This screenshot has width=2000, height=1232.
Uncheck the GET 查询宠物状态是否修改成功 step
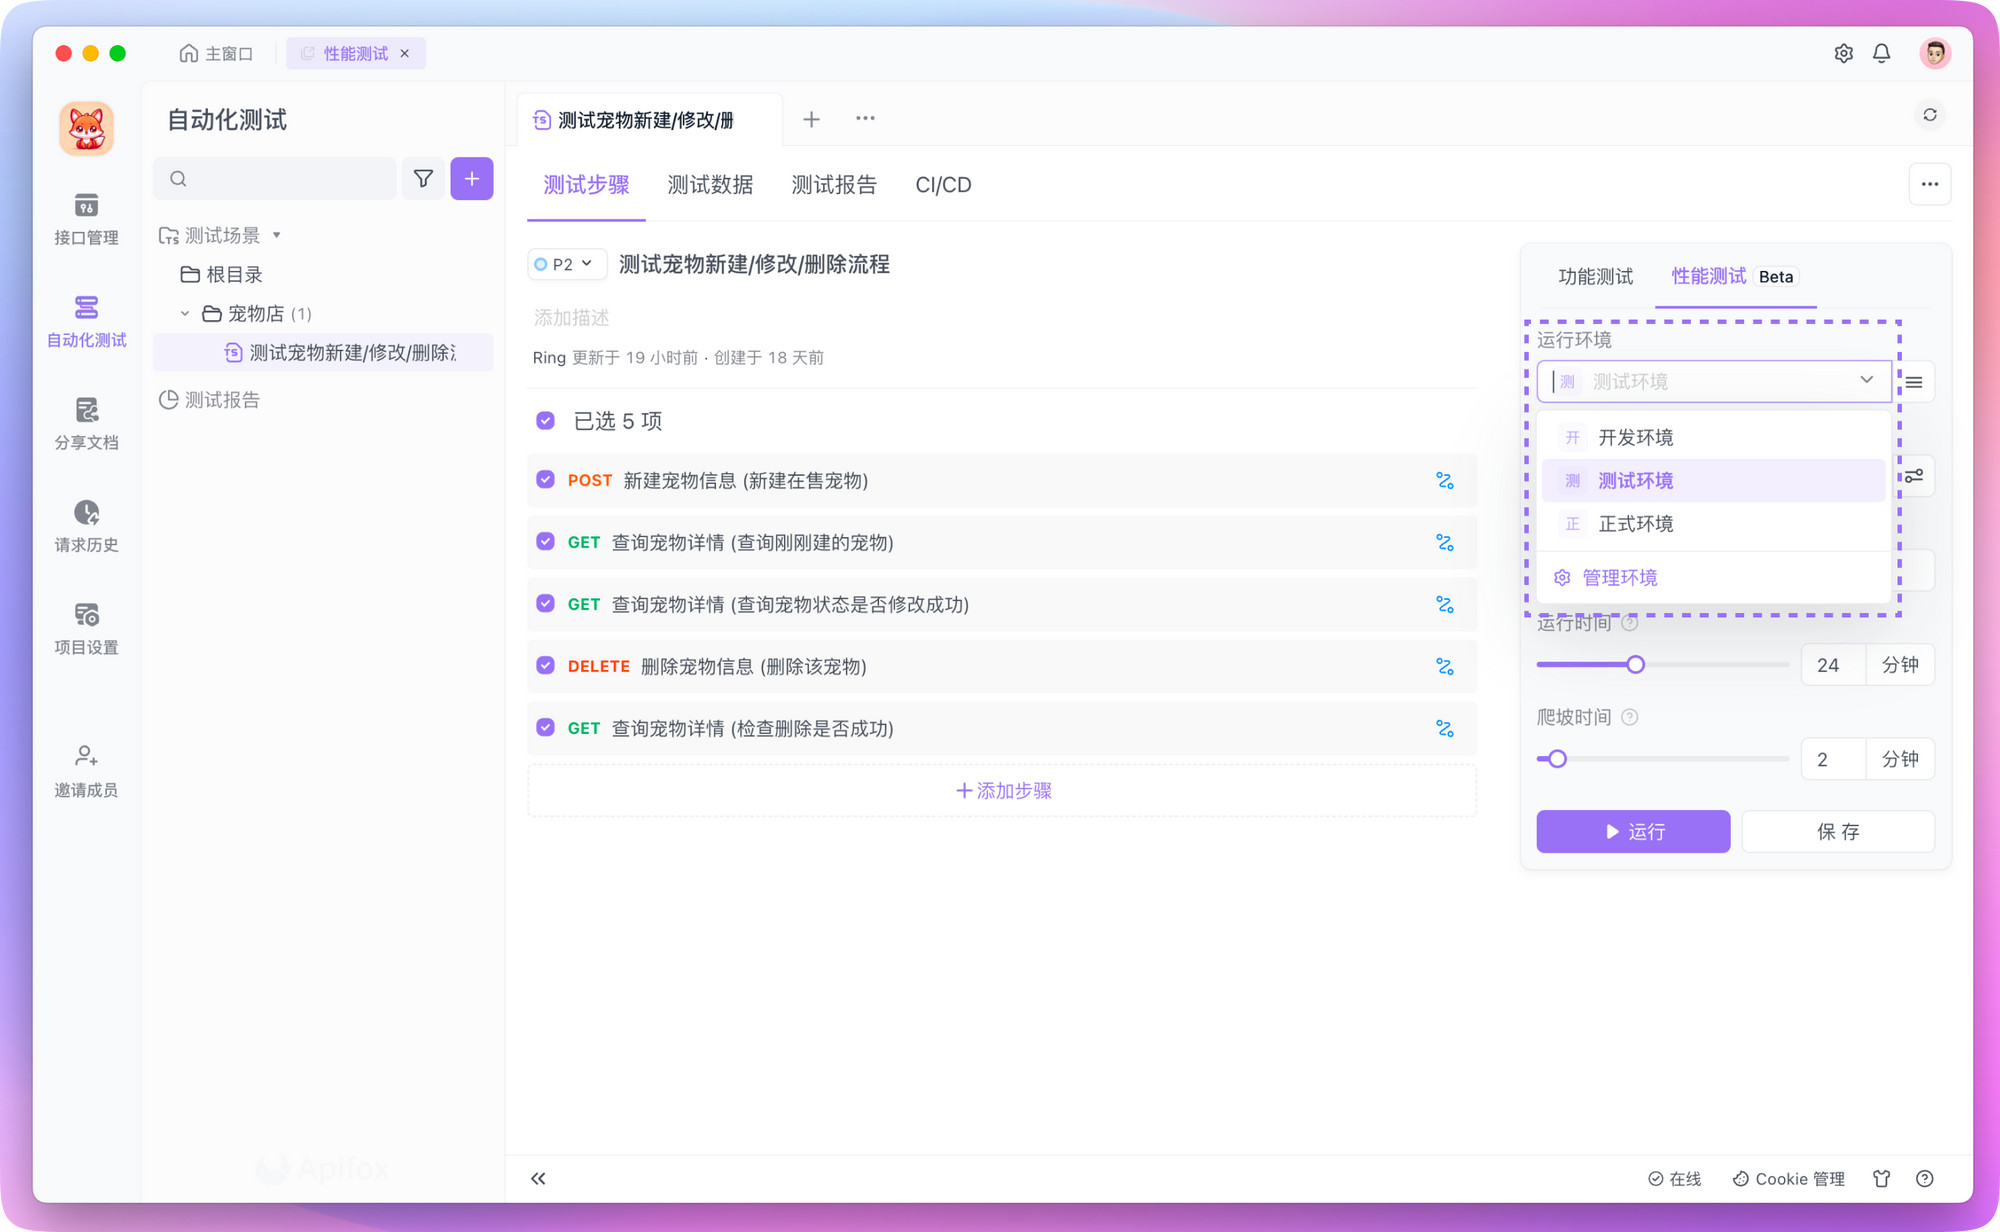point(545,604)
